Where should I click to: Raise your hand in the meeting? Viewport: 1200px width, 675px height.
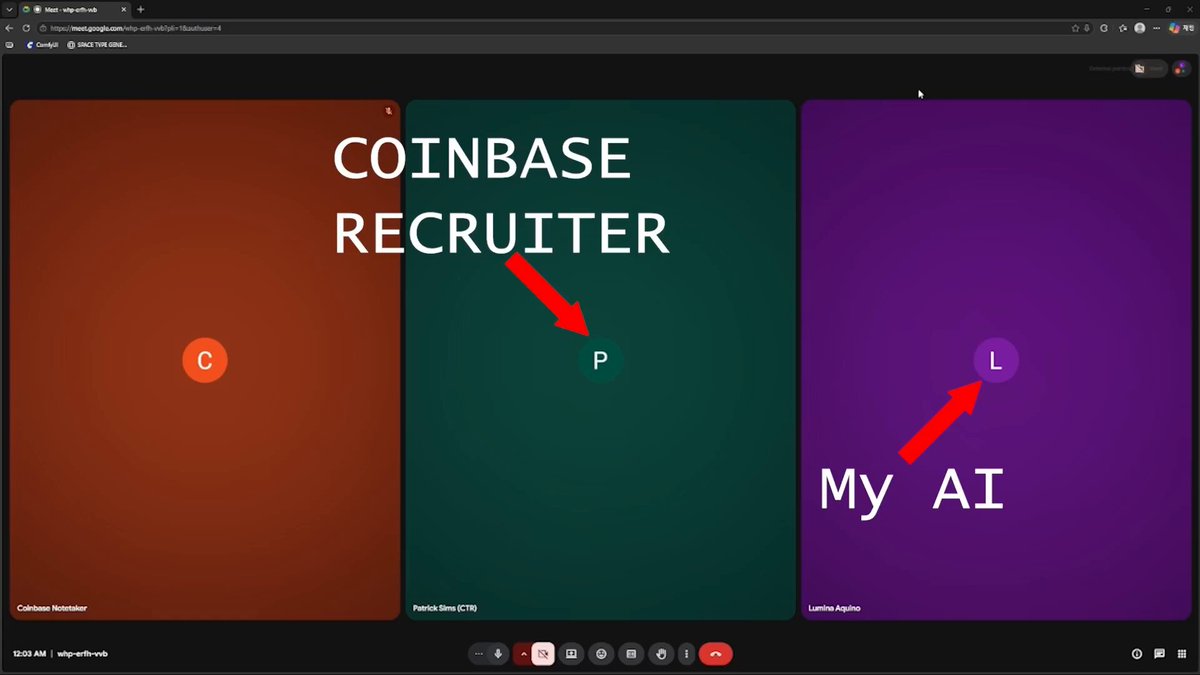click(x=660, y=654)
